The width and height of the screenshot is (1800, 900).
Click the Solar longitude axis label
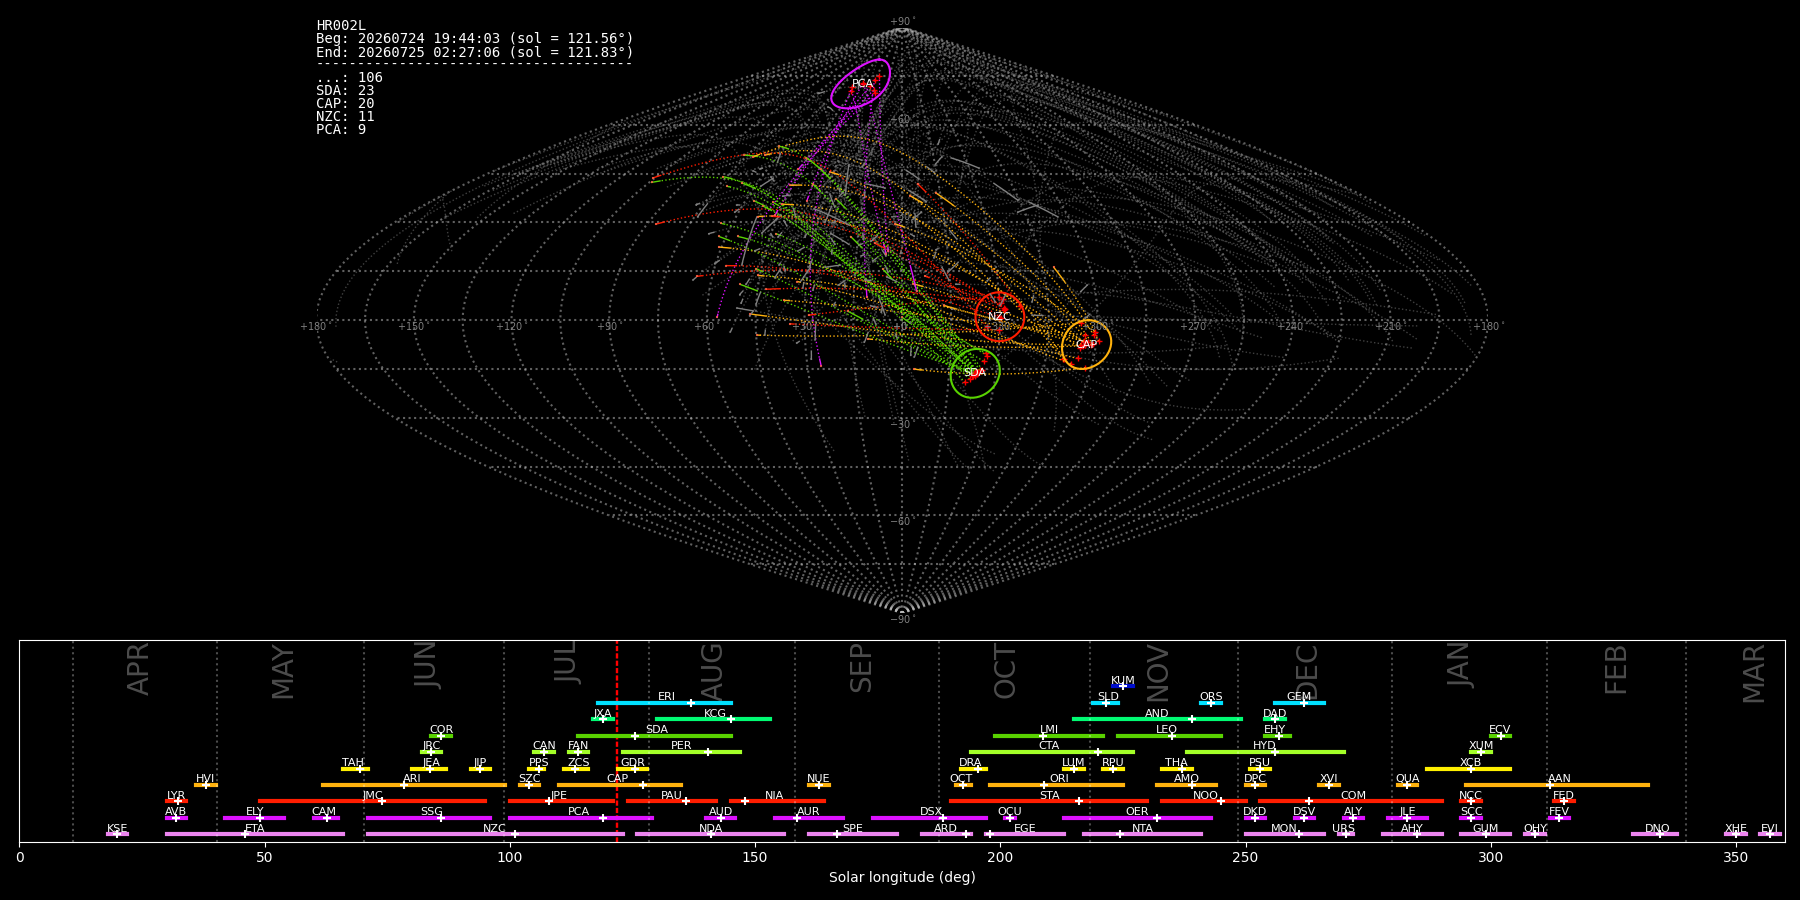click(902, 878)
